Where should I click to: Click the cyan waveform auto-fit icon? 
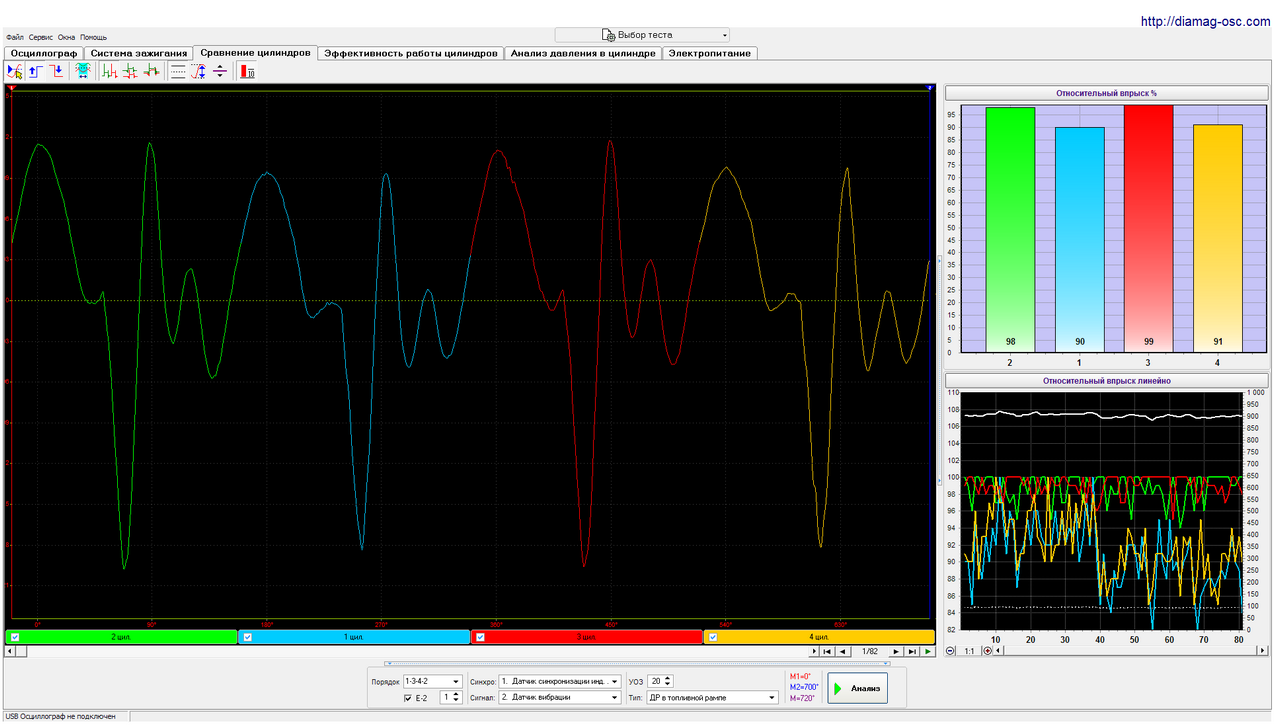[83, 71]
